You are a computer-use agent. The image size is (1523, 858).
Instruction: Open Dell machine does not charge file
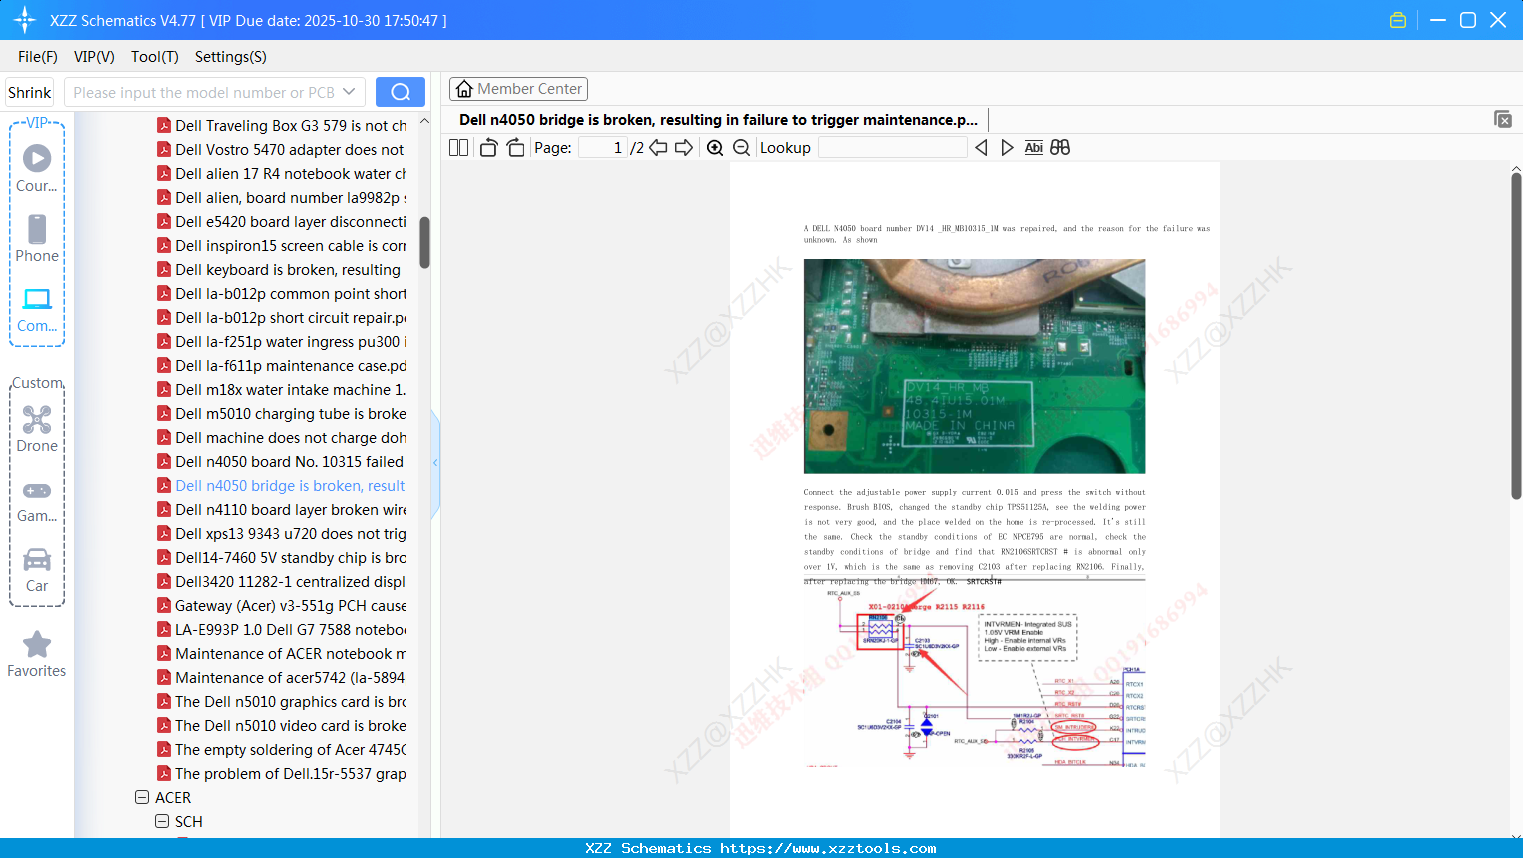click(x=282, y=438)
